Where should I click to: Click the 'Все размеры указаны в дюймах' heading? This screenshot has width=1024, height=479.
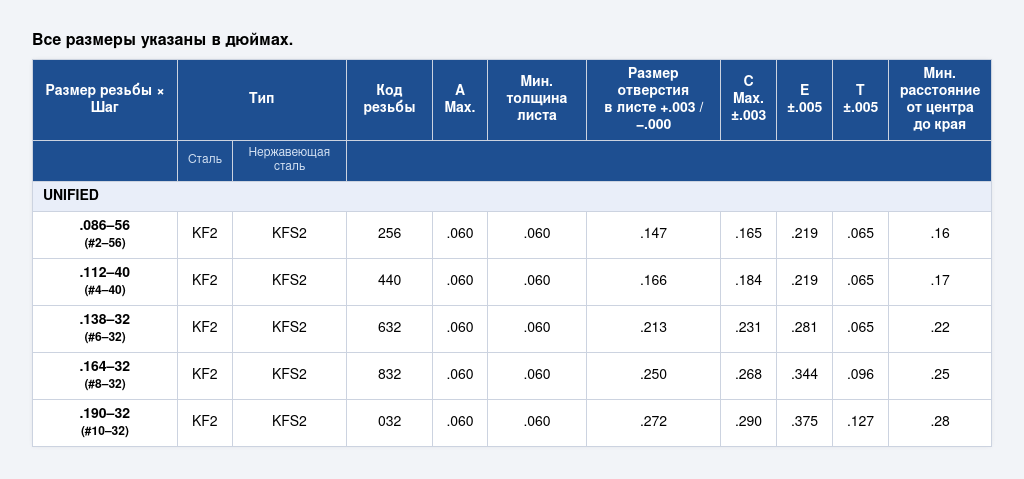click(162, 40)
